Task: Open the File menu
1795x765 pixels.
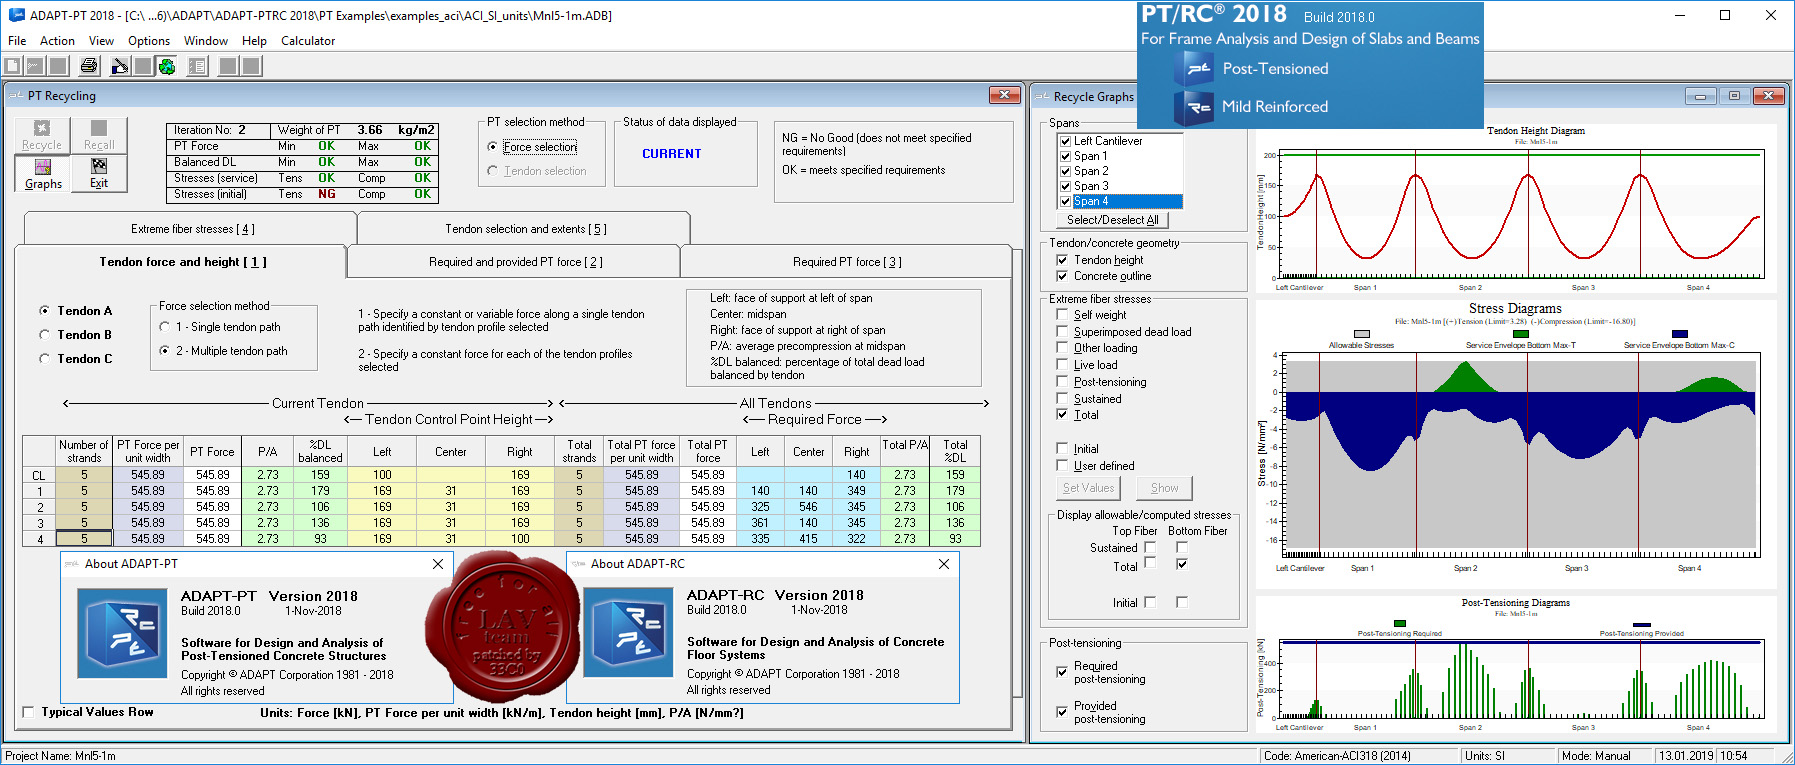Action: pos(17,41)
